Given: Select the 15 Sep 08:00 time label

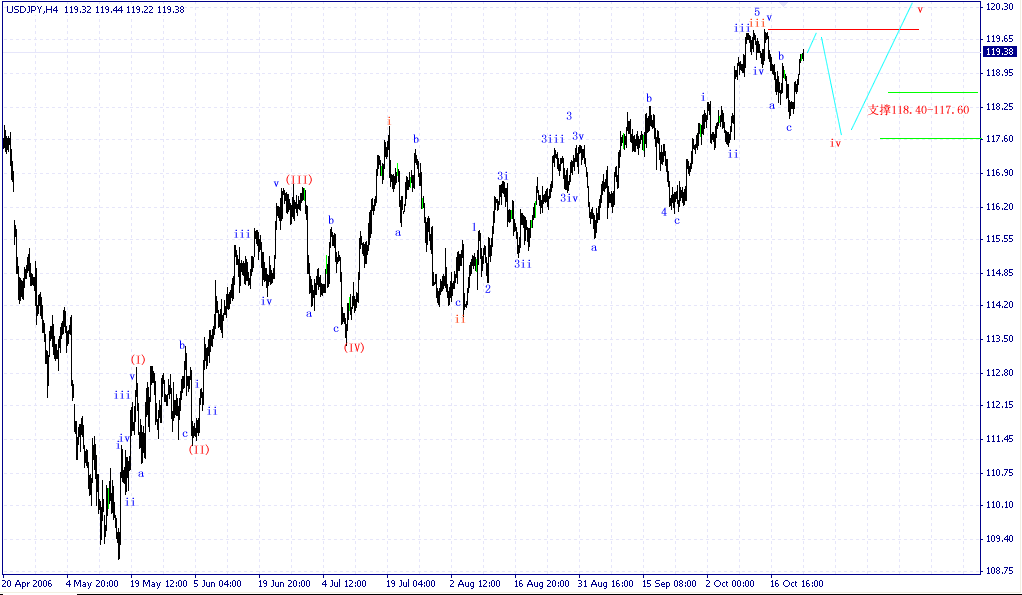Looking at the screenshot, I should (x=669, y=583).
